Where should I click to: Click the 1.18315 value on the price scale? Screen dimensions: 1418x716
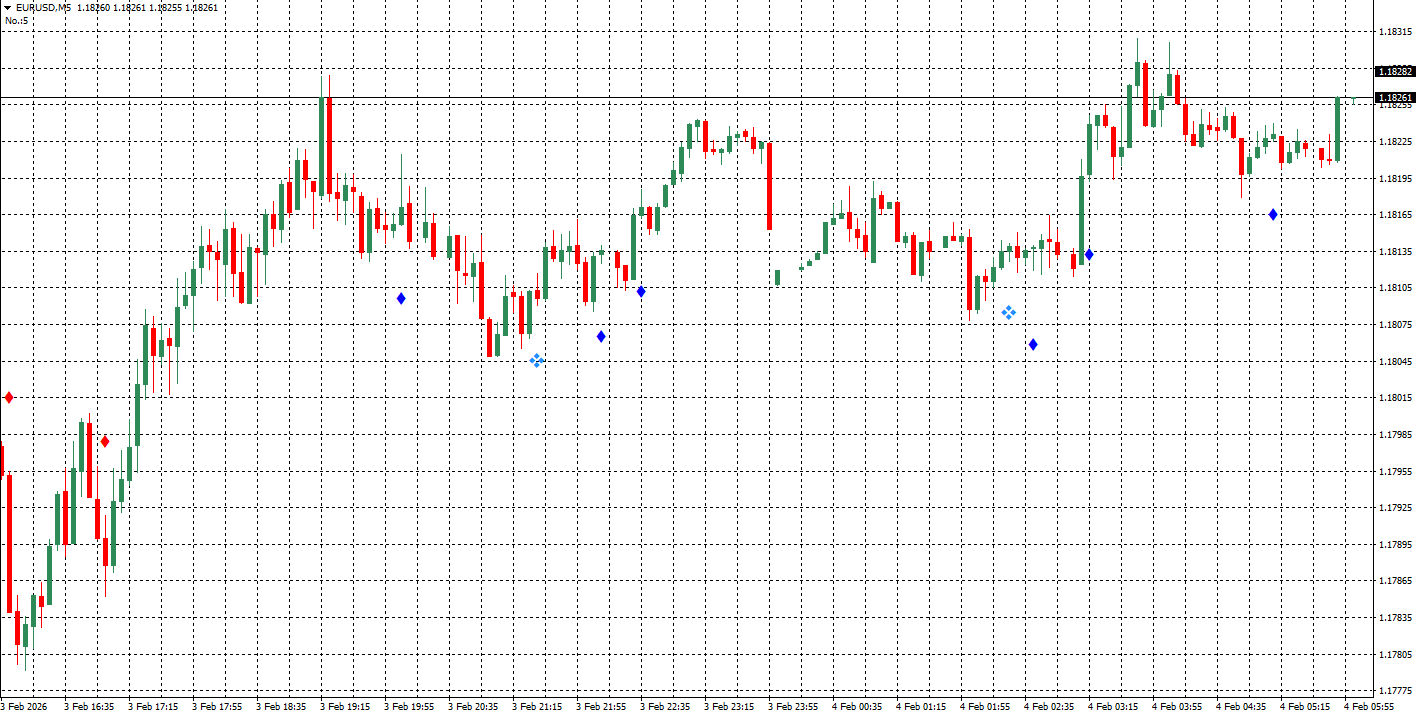1394,32
